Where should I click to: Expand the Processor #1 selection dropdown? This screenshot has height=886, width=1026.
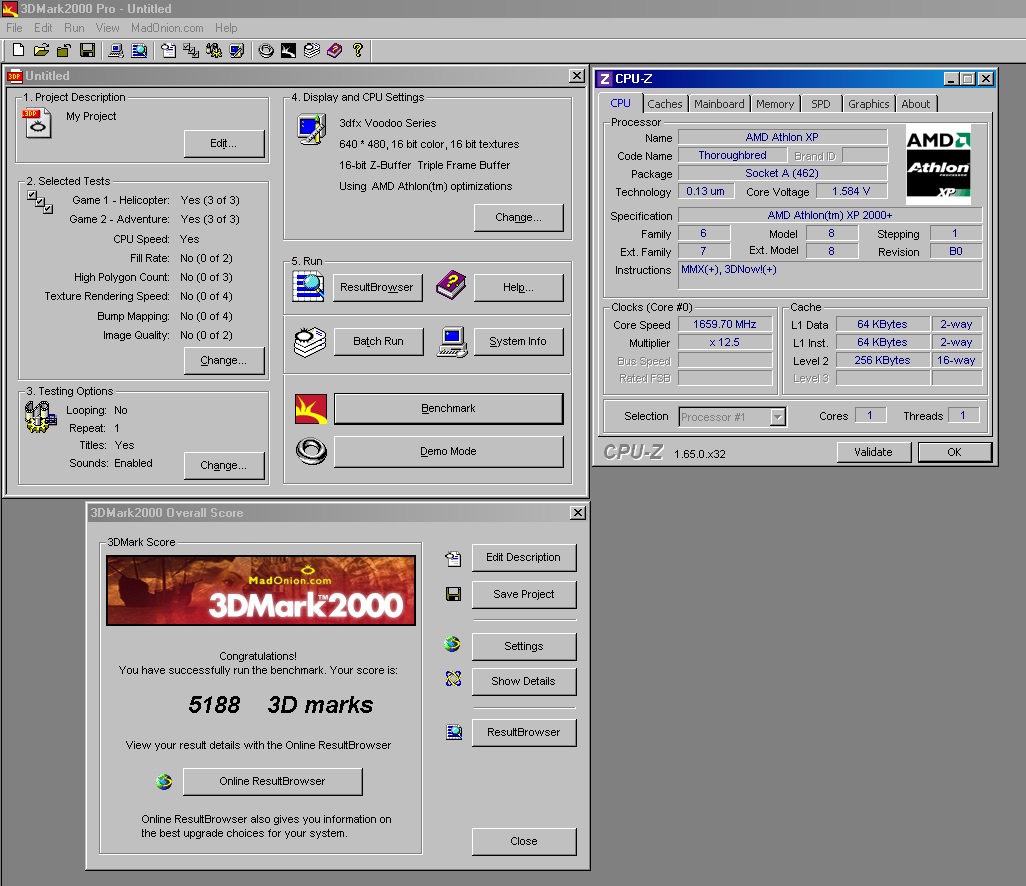(777, 417)
